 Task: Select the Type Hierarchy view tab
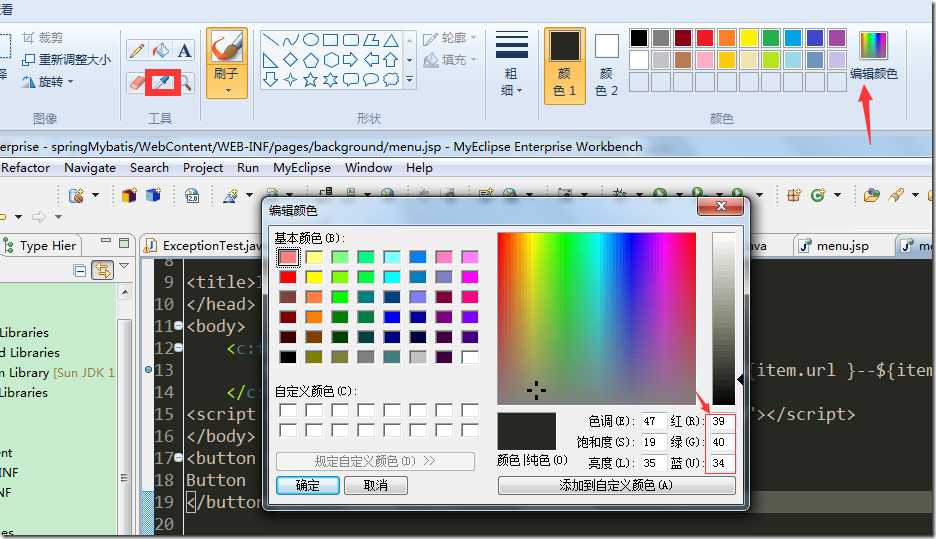(x=41, y=245)
